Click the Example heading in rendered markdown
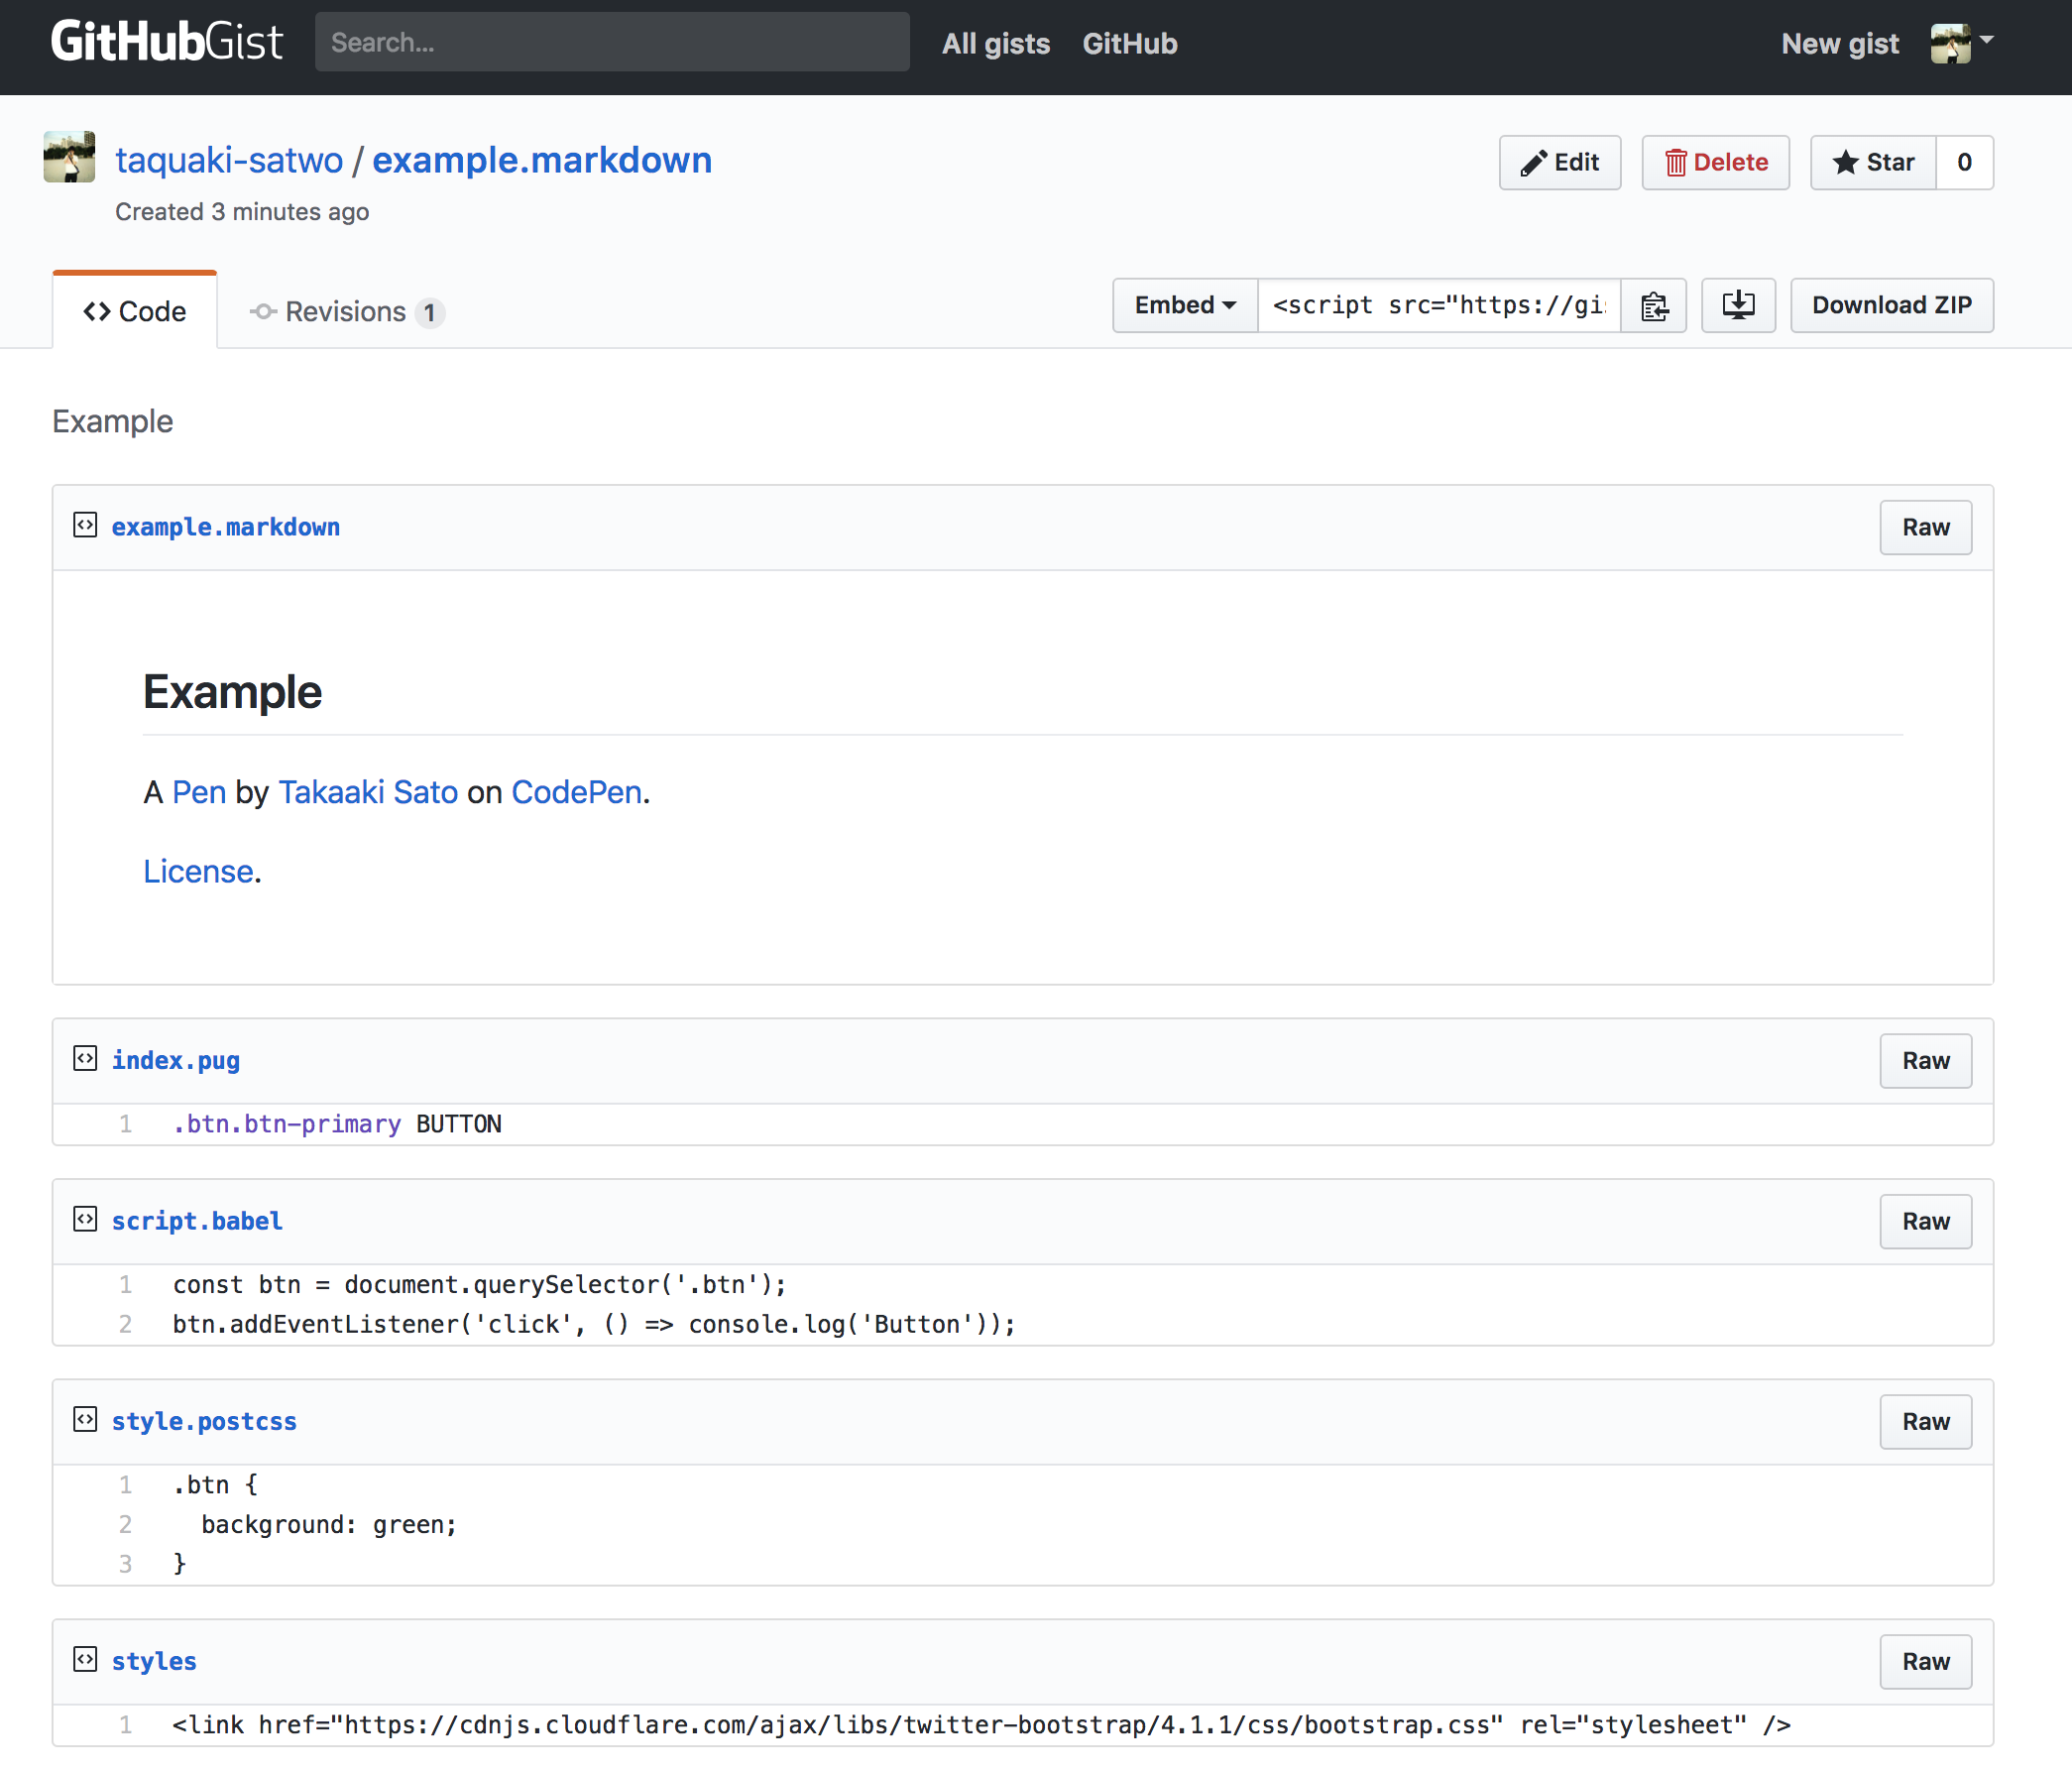 232,692
